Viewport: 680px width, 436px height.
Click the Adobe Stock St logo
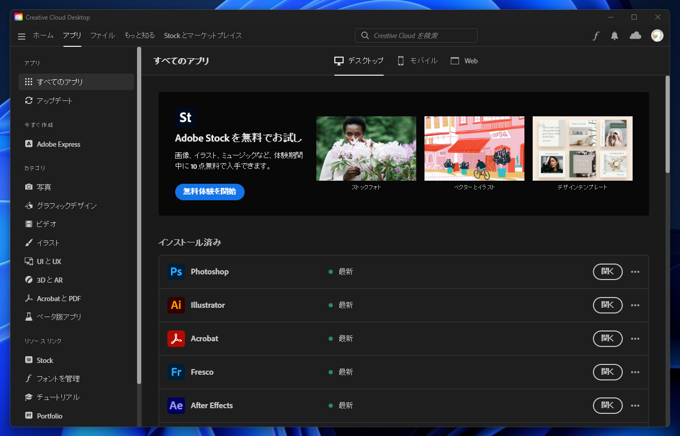click(185, 117)
